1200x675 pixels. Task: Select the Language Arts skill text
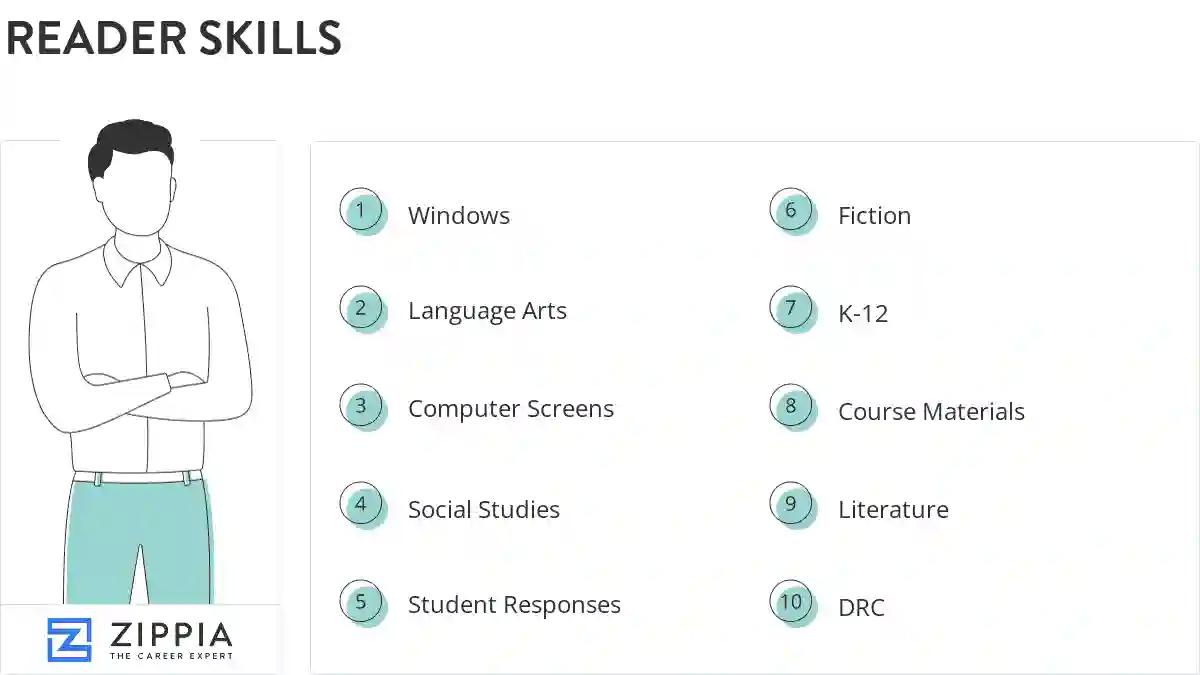coord(487,311)
